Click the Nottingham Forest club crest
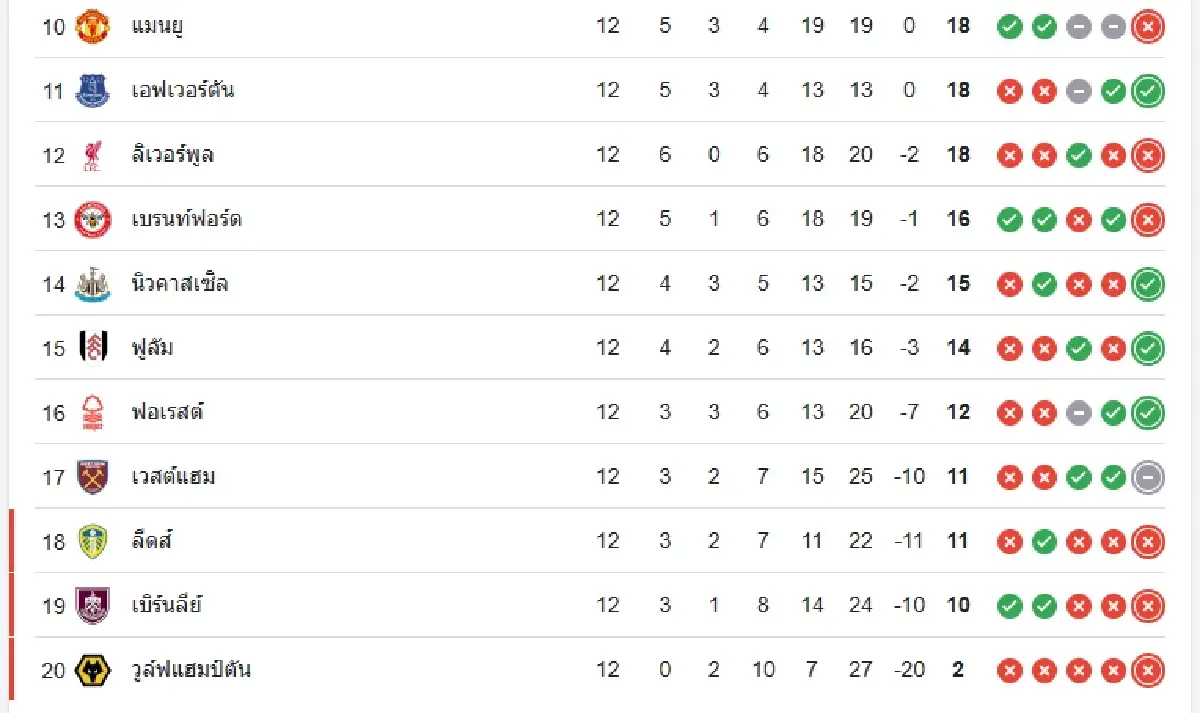The height and width of the screenshot is (713, 1200). 93,412
